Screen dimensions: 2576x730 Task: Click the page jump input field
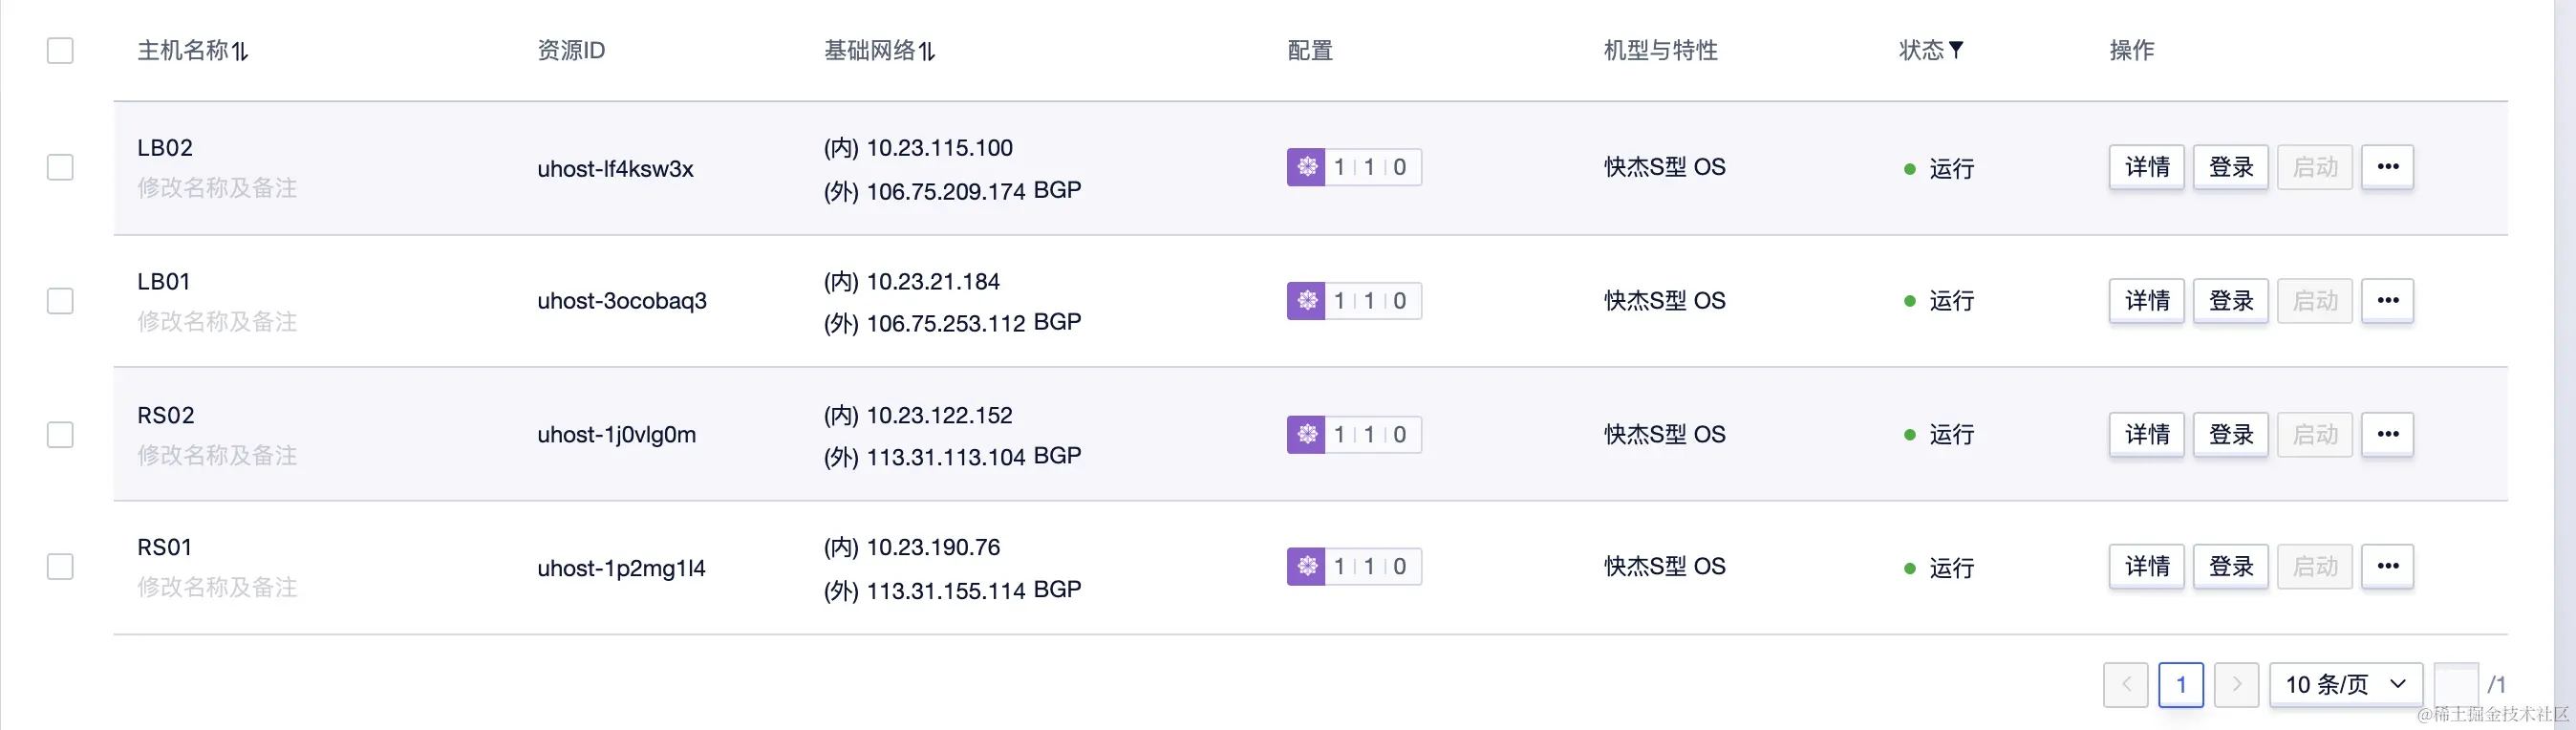(2455, 685)
